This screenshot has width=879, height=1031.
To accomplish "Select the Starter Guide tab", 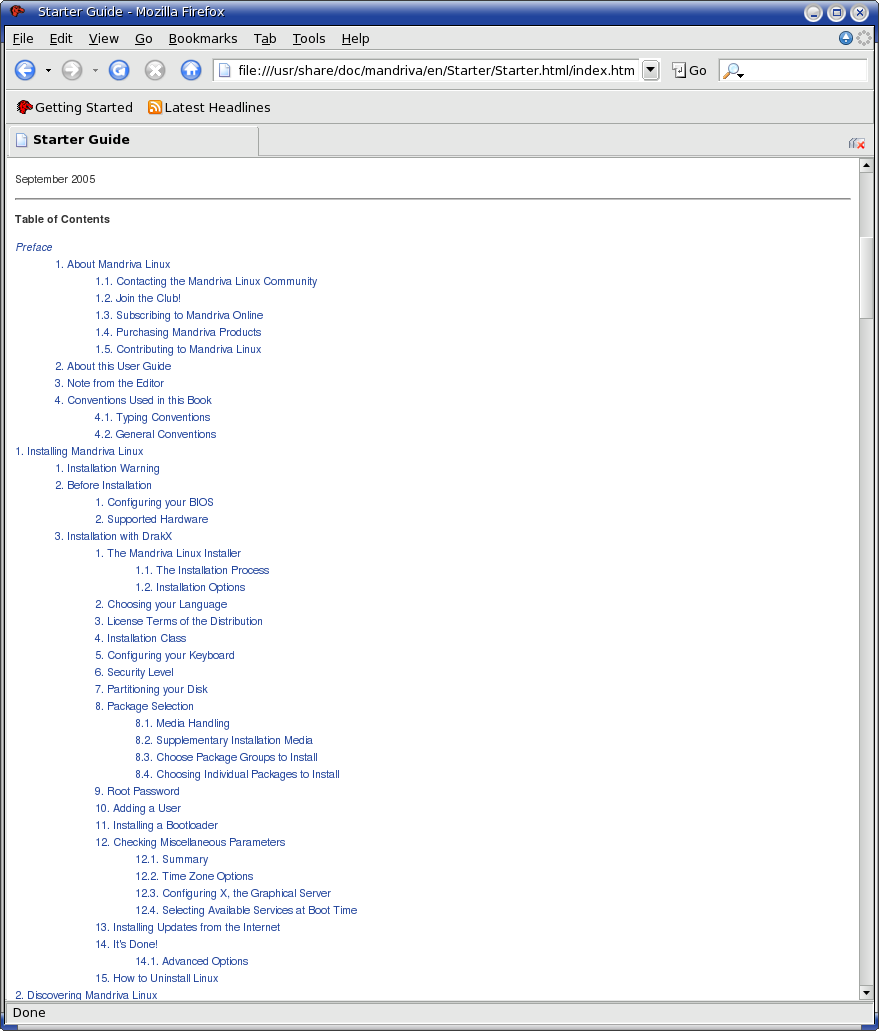I will [133, 140].
